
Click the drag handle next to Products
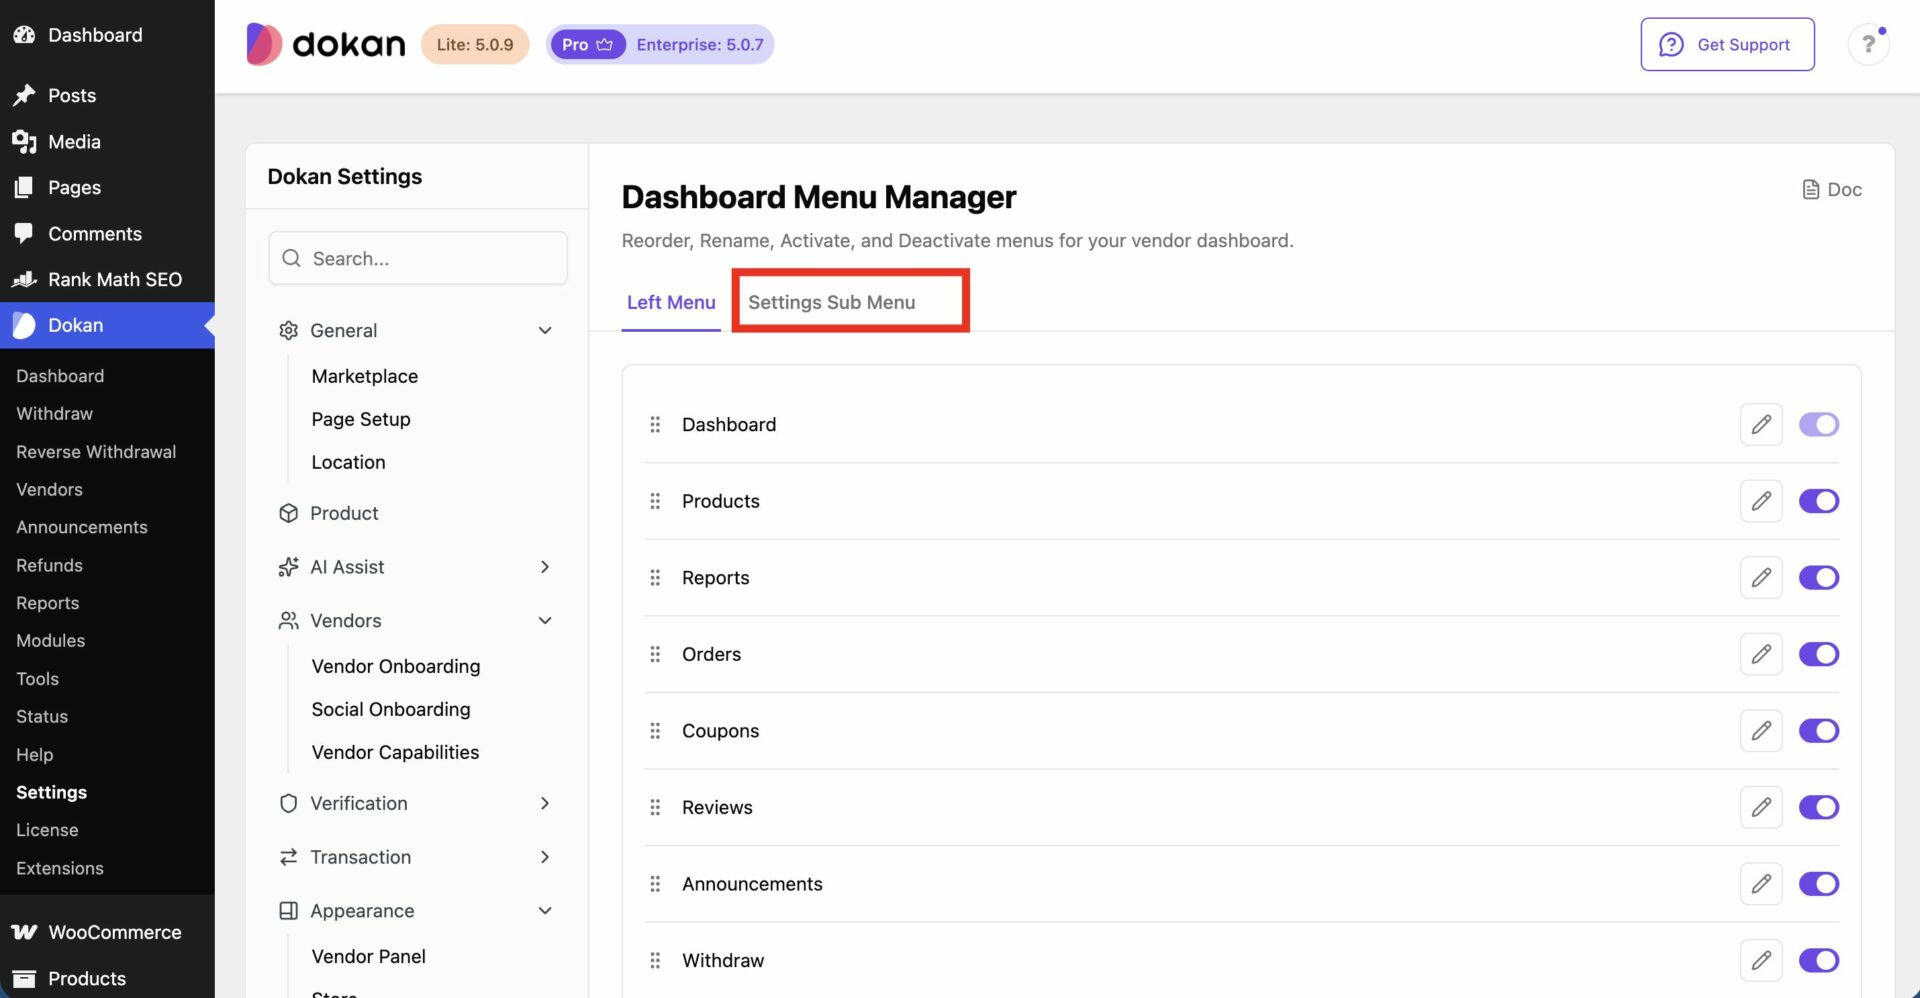coord(655,501)
